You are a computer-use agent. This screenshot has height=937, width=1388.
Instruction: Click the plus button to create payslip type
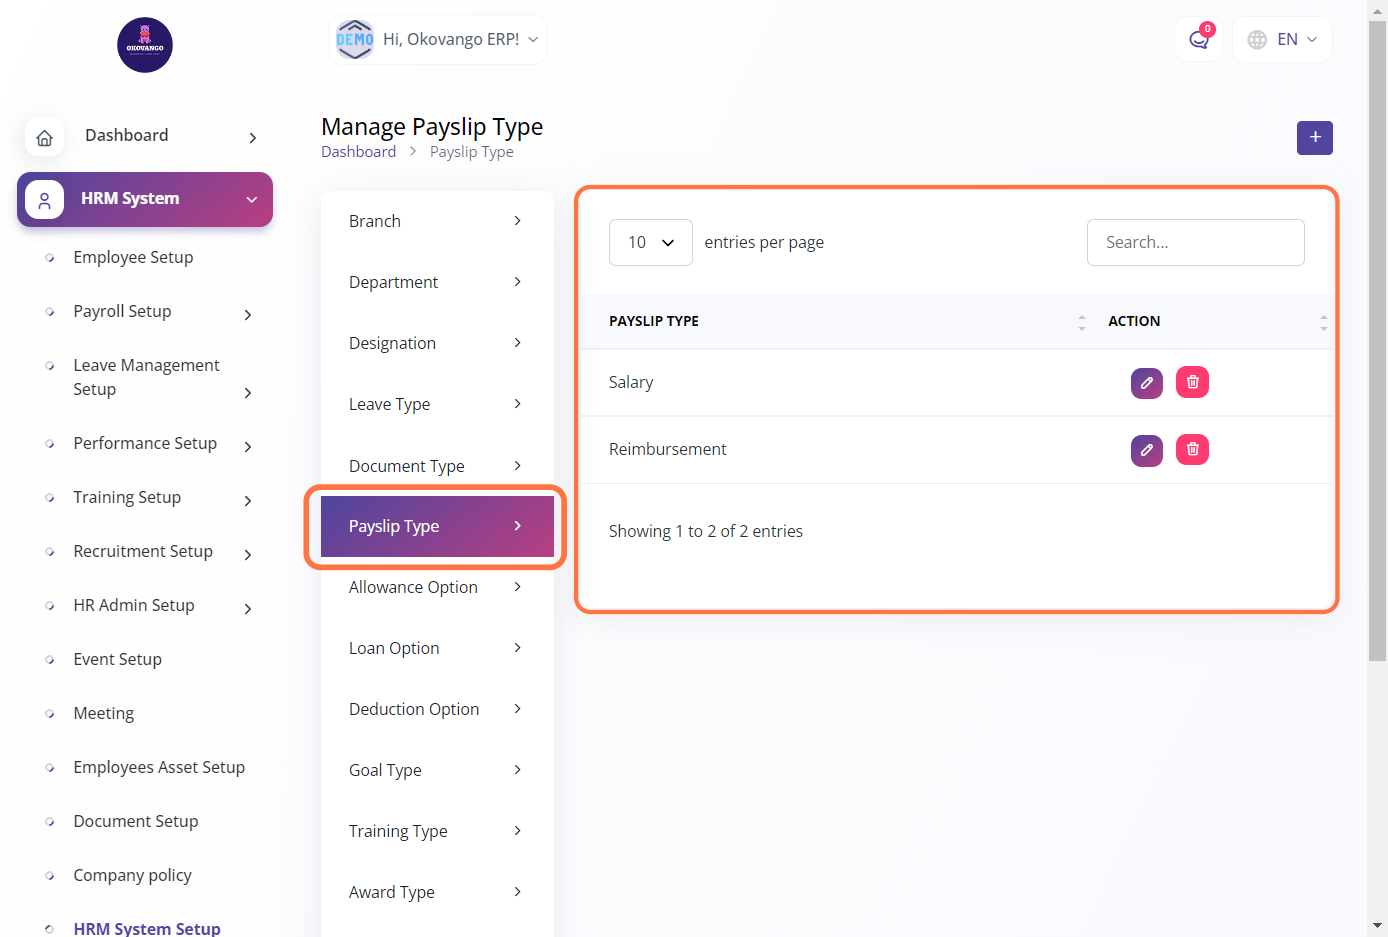pyautogui.click(x=1314, y=138)
